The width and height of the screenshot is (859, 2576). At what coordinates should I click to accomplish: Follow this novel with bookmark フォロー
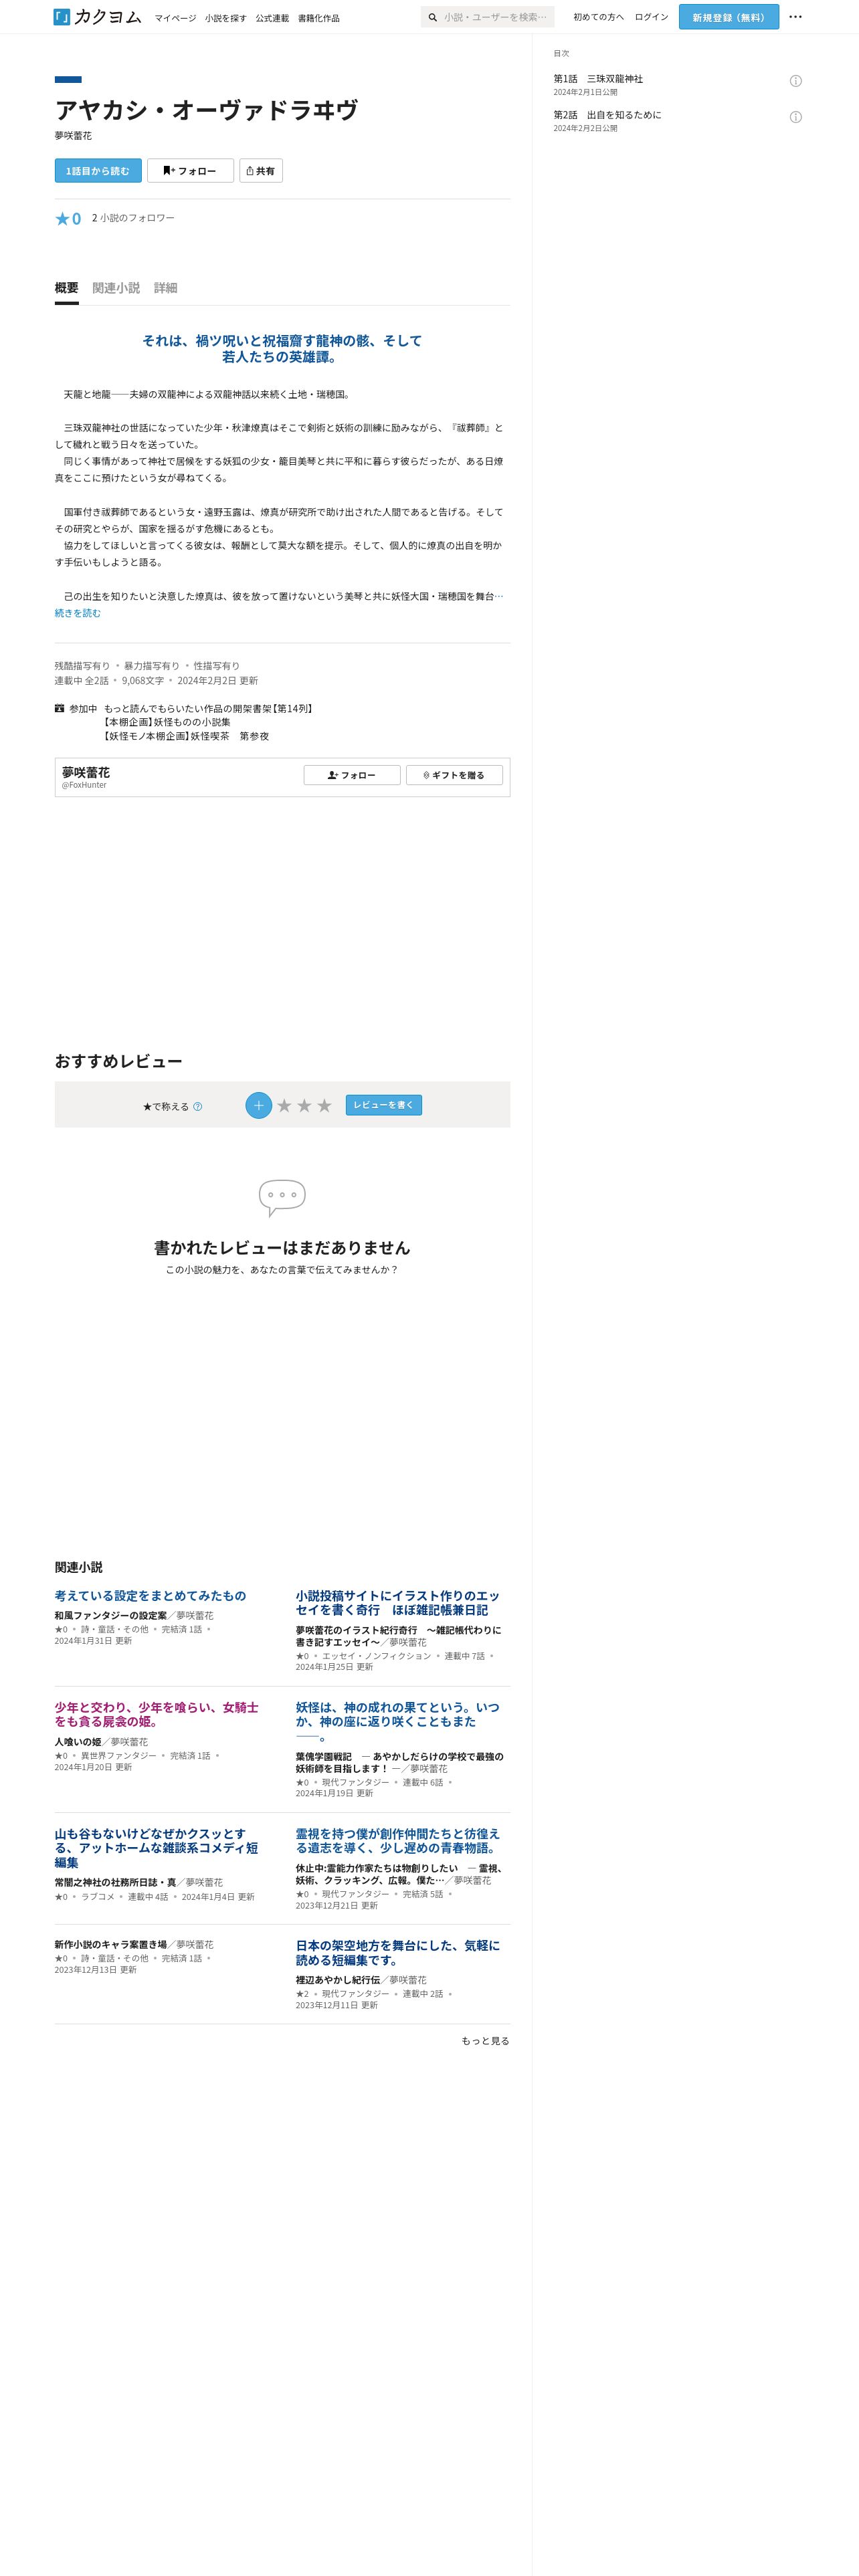(x=190, y=171)
